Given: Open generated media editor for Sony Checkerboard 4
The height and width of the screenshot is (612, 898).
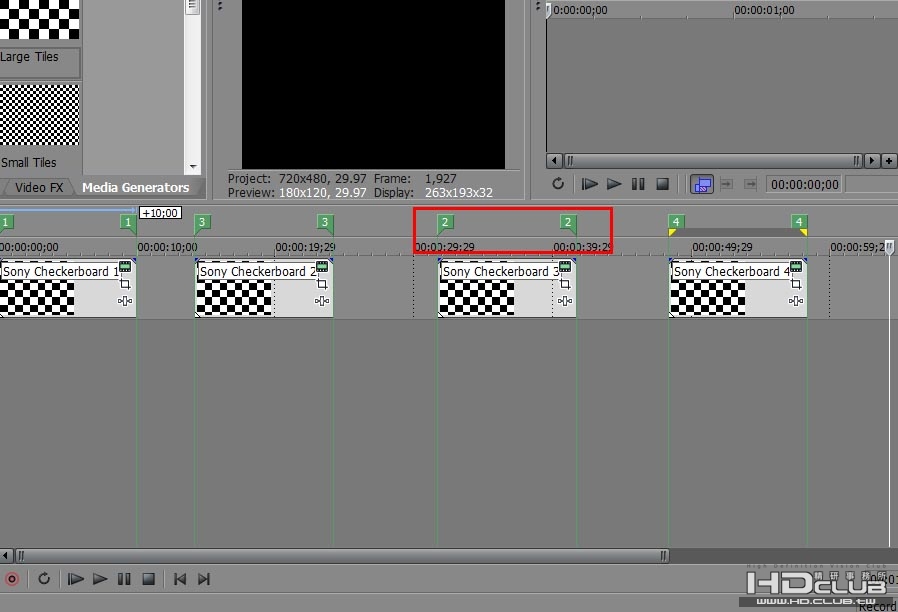Looking at the screenshot, I should 796,266.
